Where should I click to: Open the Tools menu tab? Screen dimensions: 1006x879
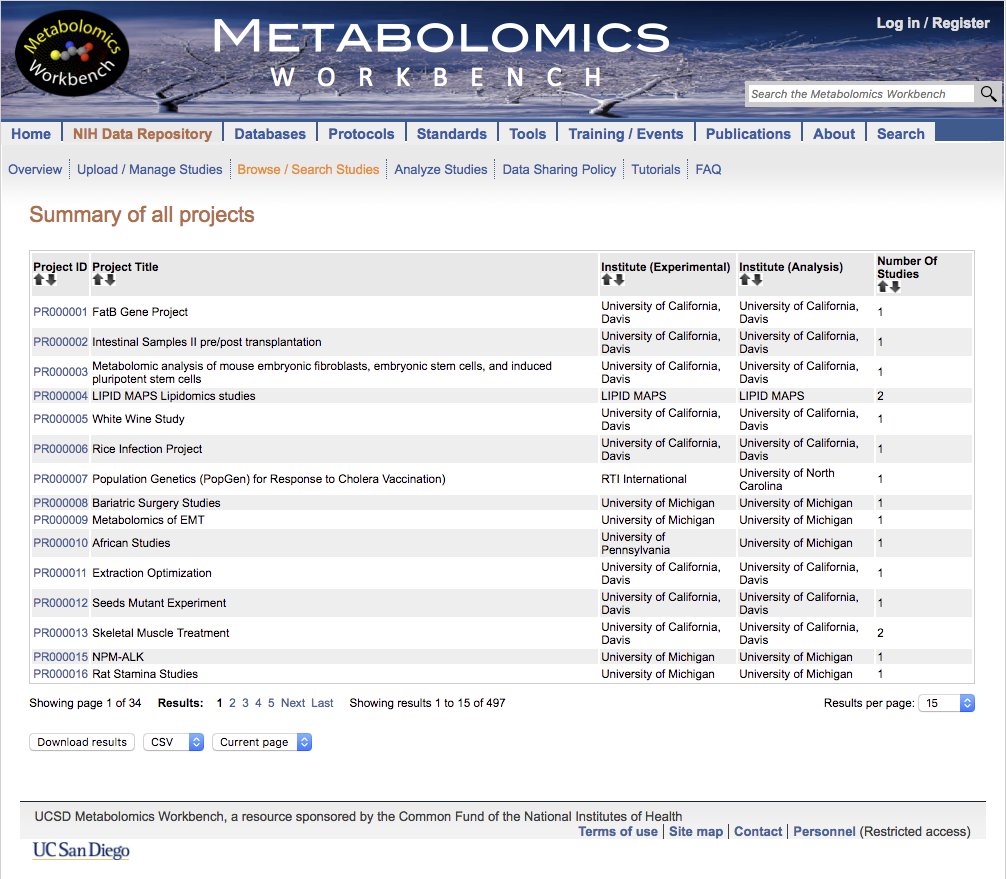527,133
